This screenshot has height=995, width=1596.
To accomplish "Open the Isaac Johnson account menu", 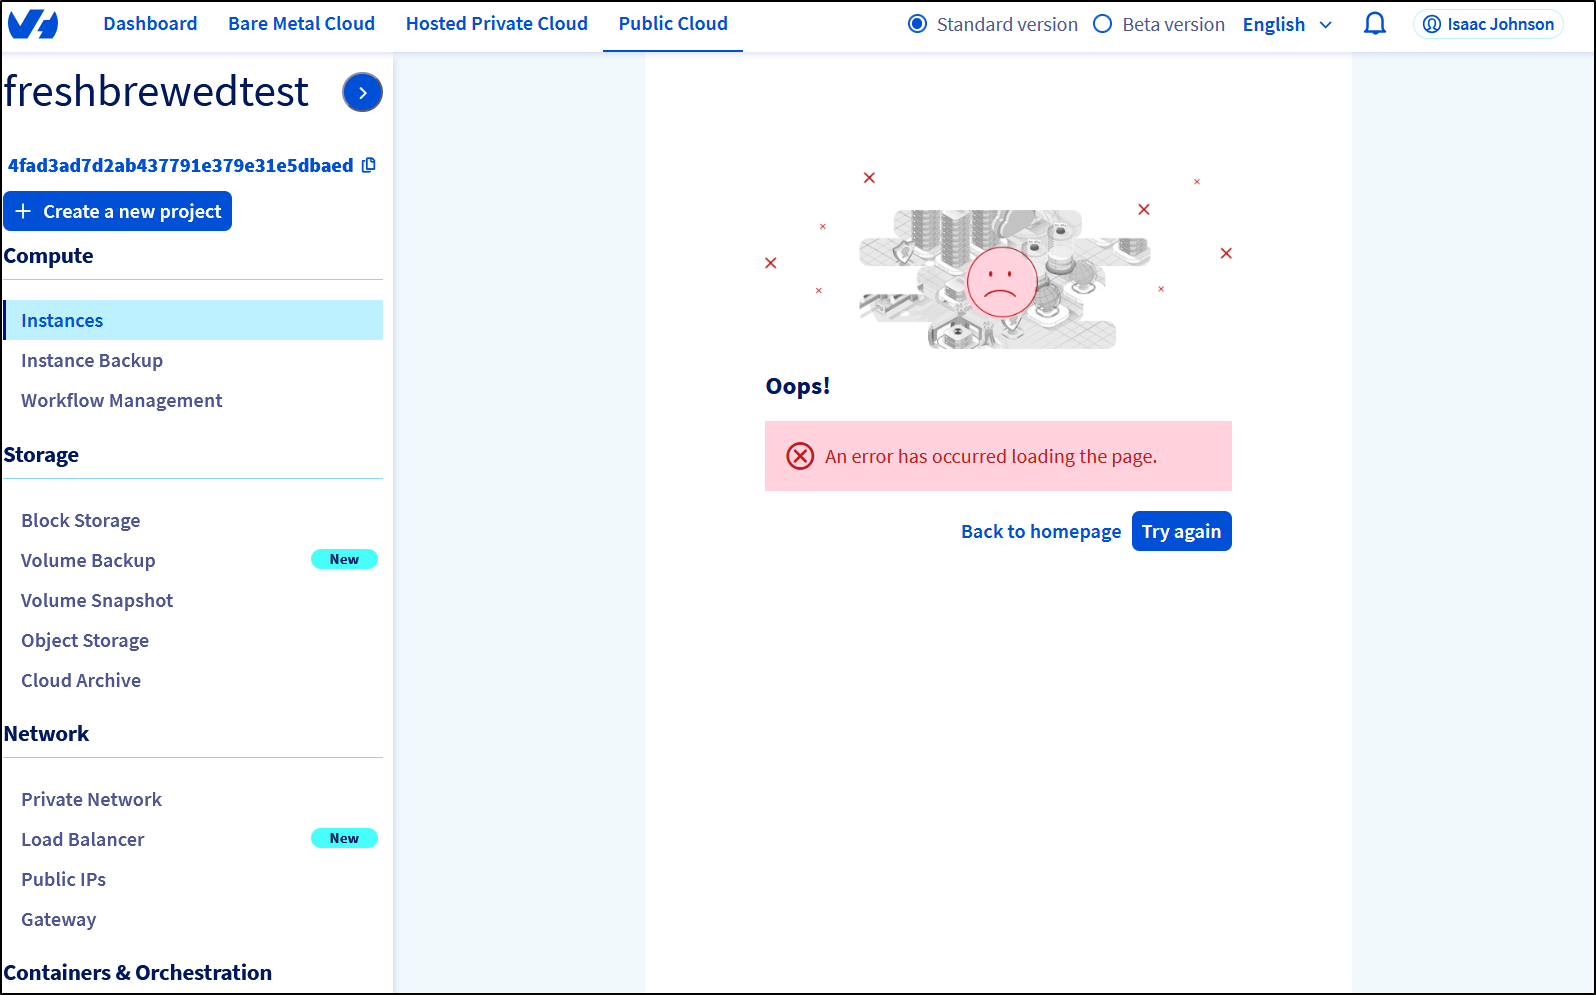I will pos(1488,24).
